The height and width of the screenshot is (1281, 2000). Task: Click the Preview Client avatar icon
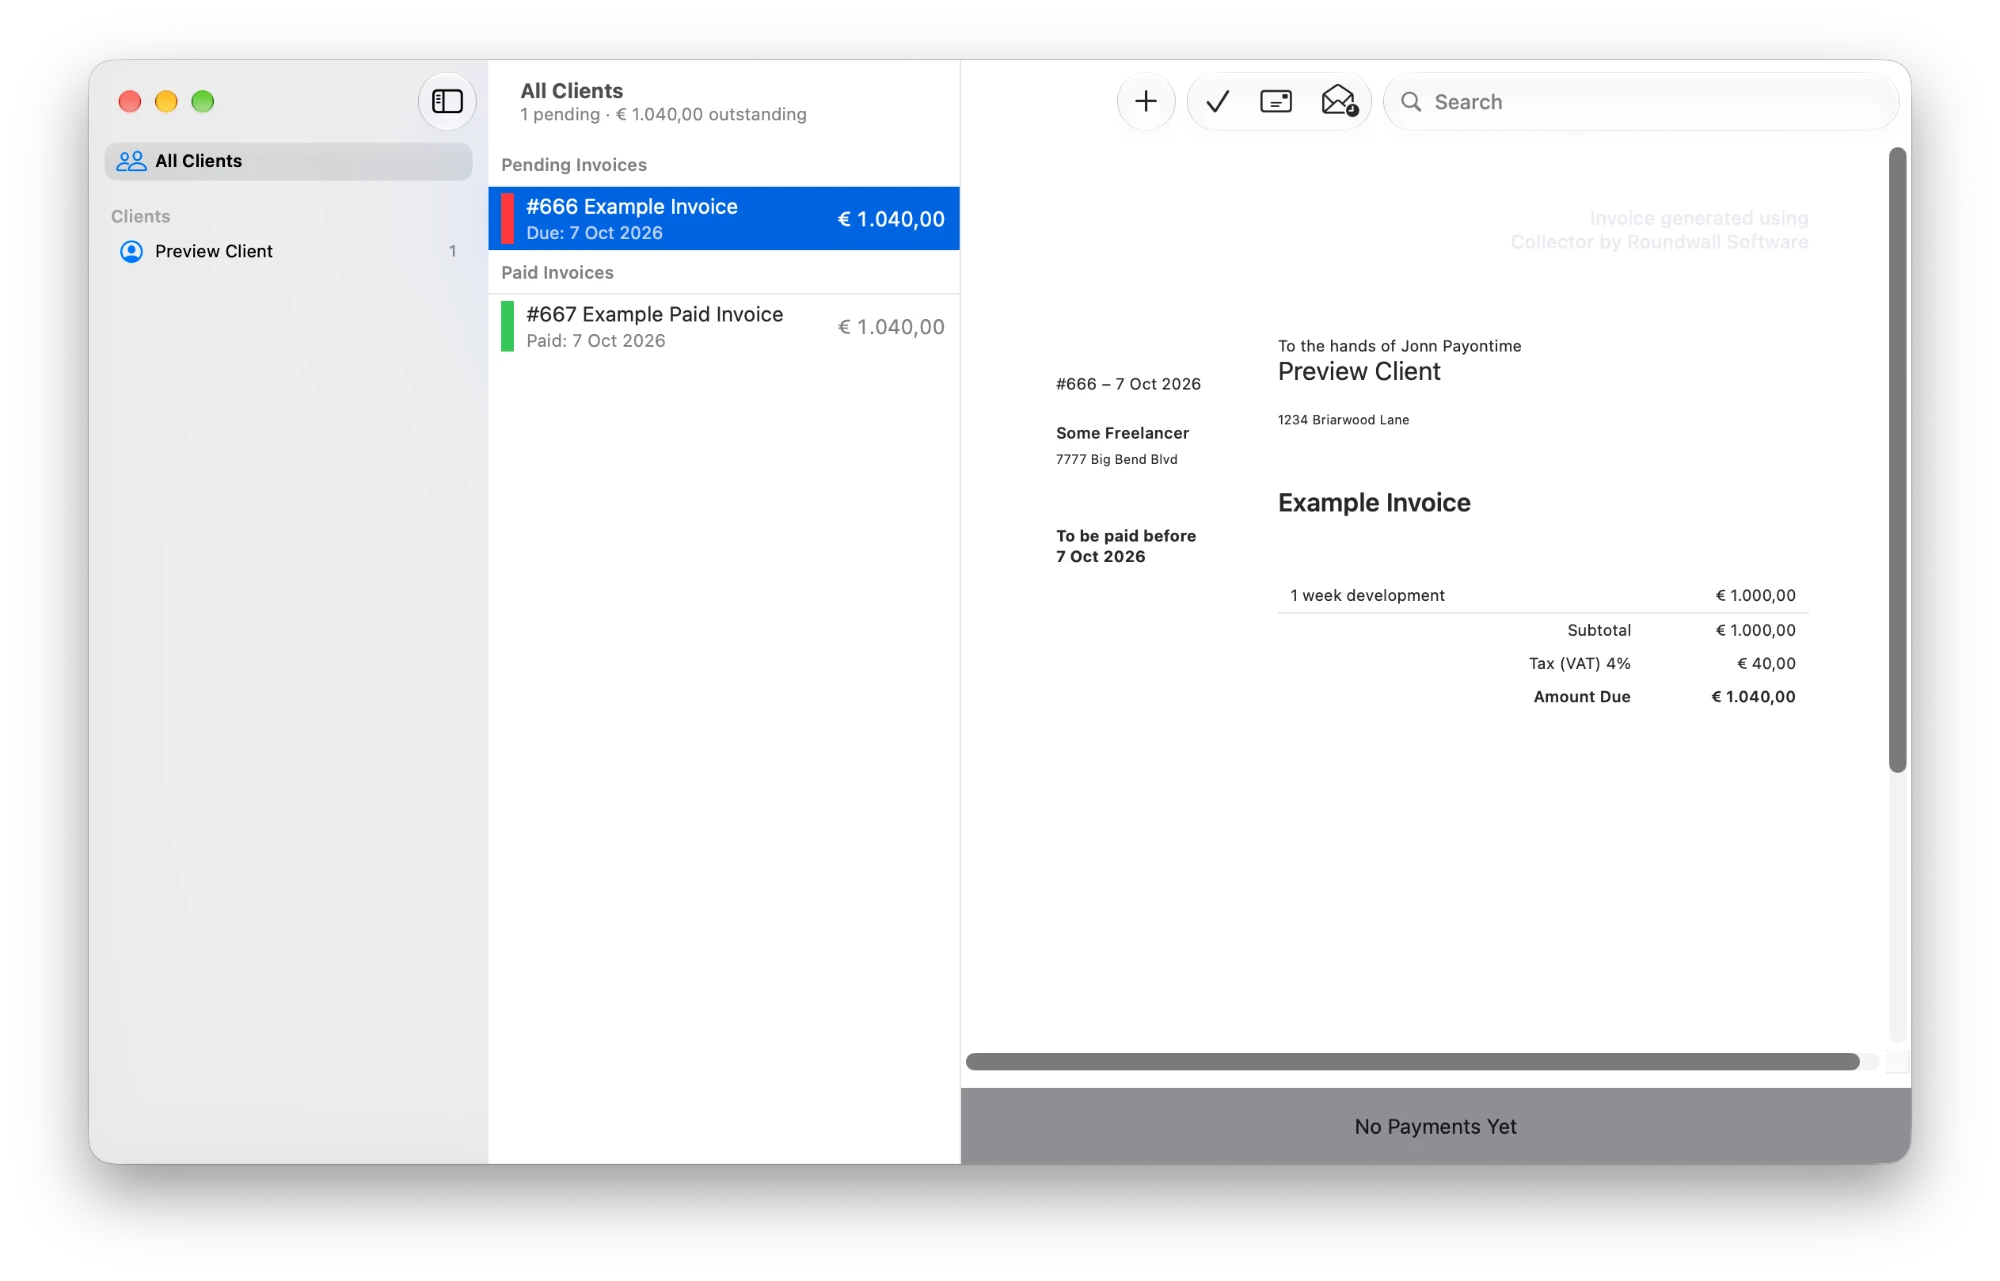coord(131,251)
